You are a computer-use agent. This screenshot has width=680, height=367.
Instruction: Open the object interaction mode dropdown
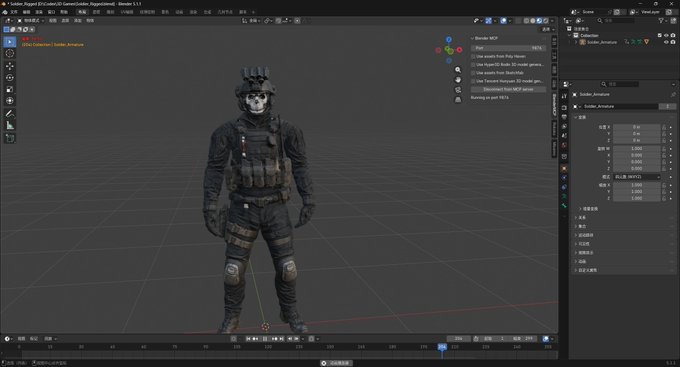tap(31, 20)
